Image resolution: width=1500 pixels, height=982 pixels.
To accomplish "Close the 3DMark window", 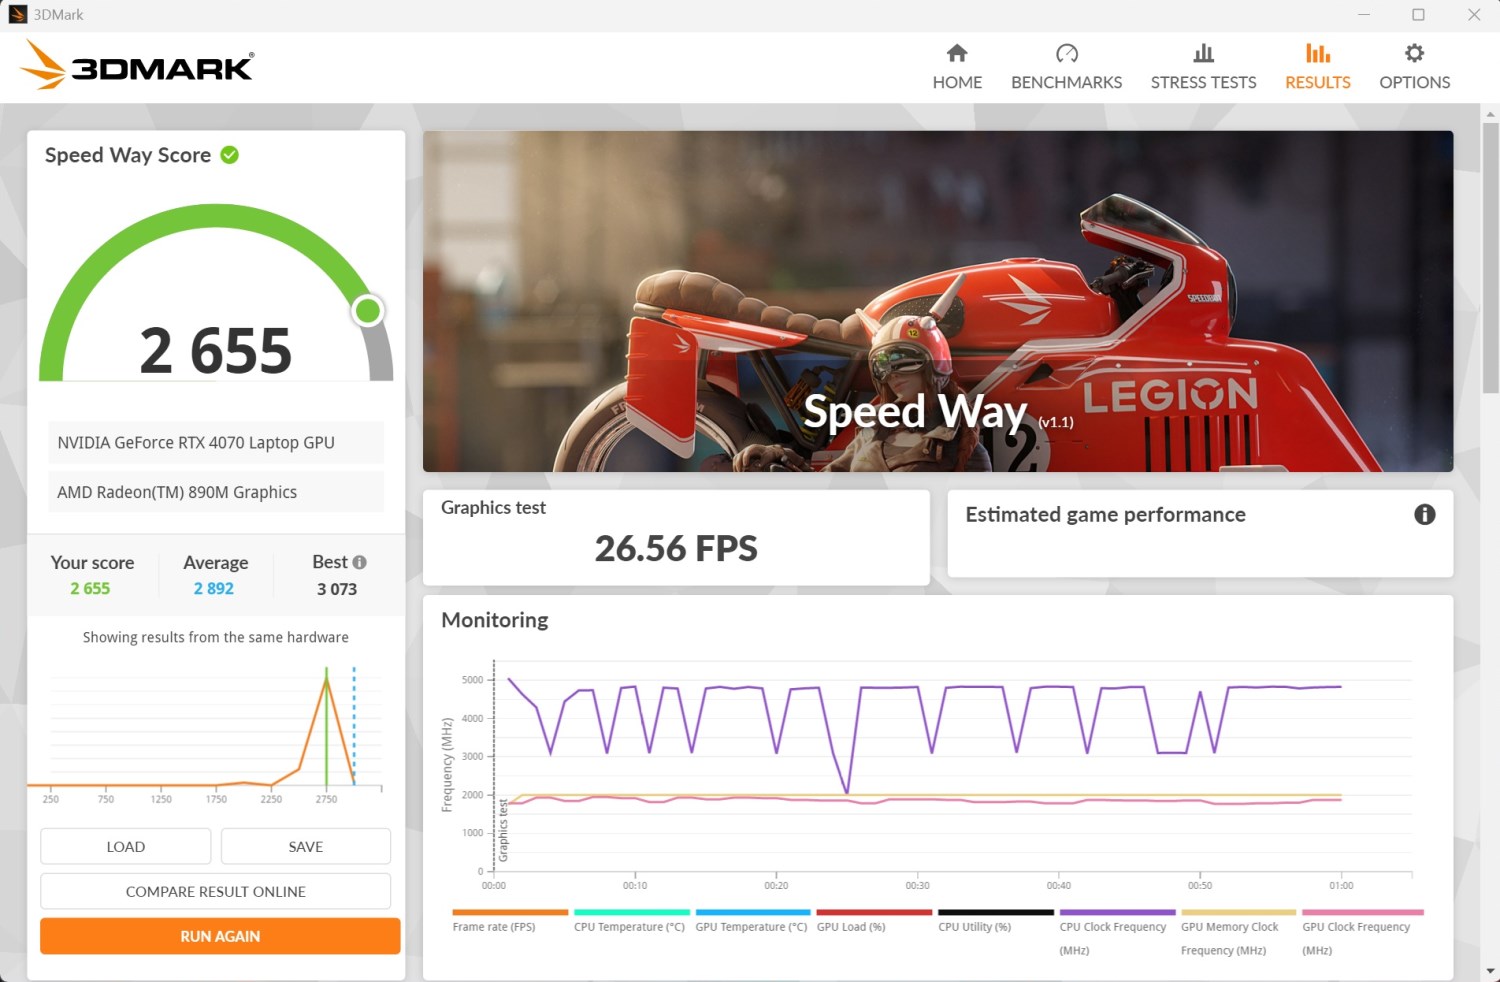I will tap(1474, 15).
